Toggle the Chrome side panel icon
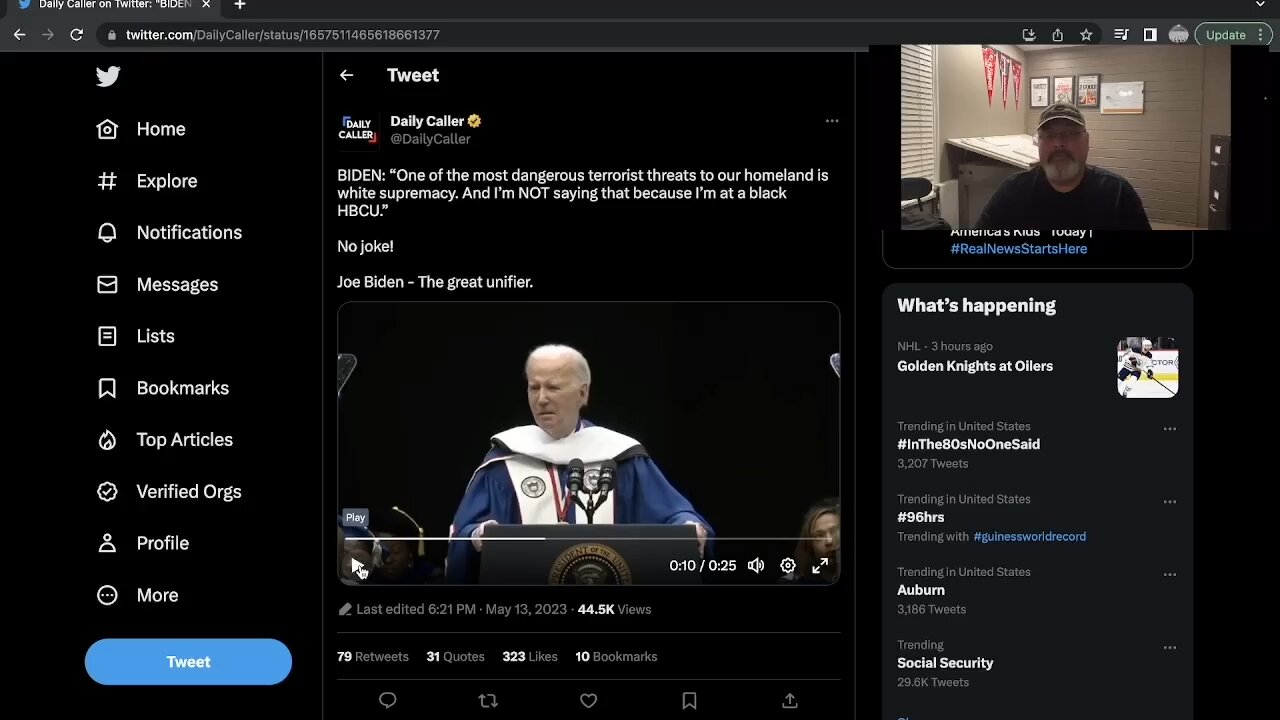Image resolution: width=1280 pixels, height=720 pixels. point(1150,35)
